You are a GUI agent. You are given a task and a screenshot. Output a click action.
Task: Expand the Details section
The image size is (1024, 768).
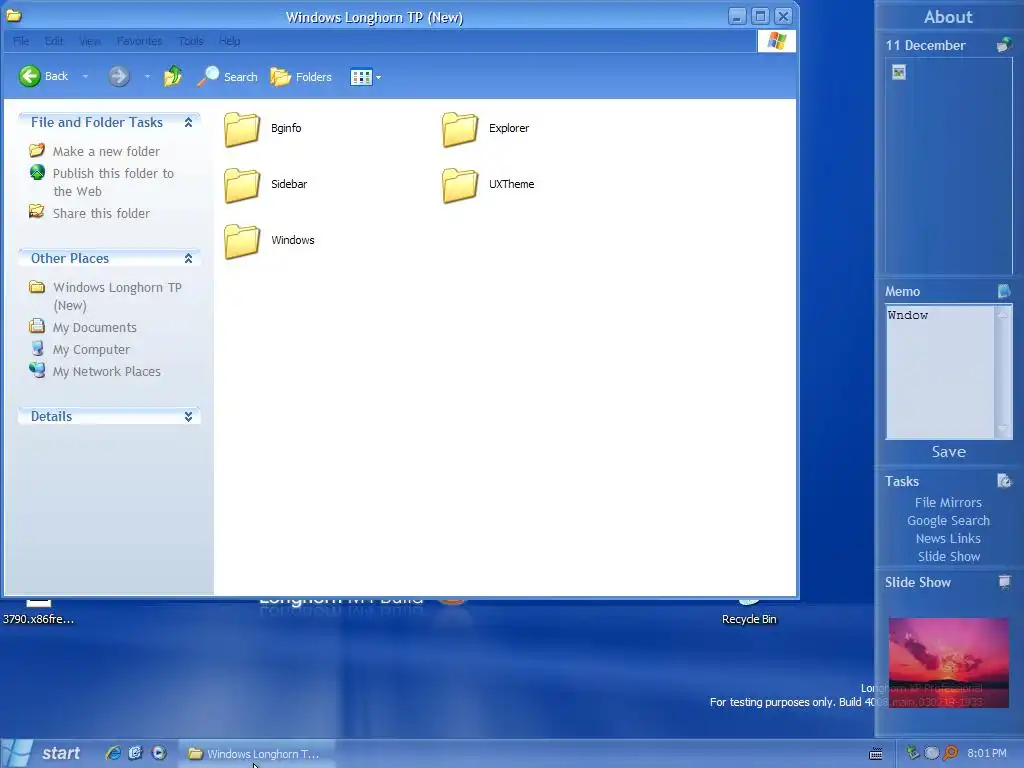pyautogui.click(x=188, y=416)
